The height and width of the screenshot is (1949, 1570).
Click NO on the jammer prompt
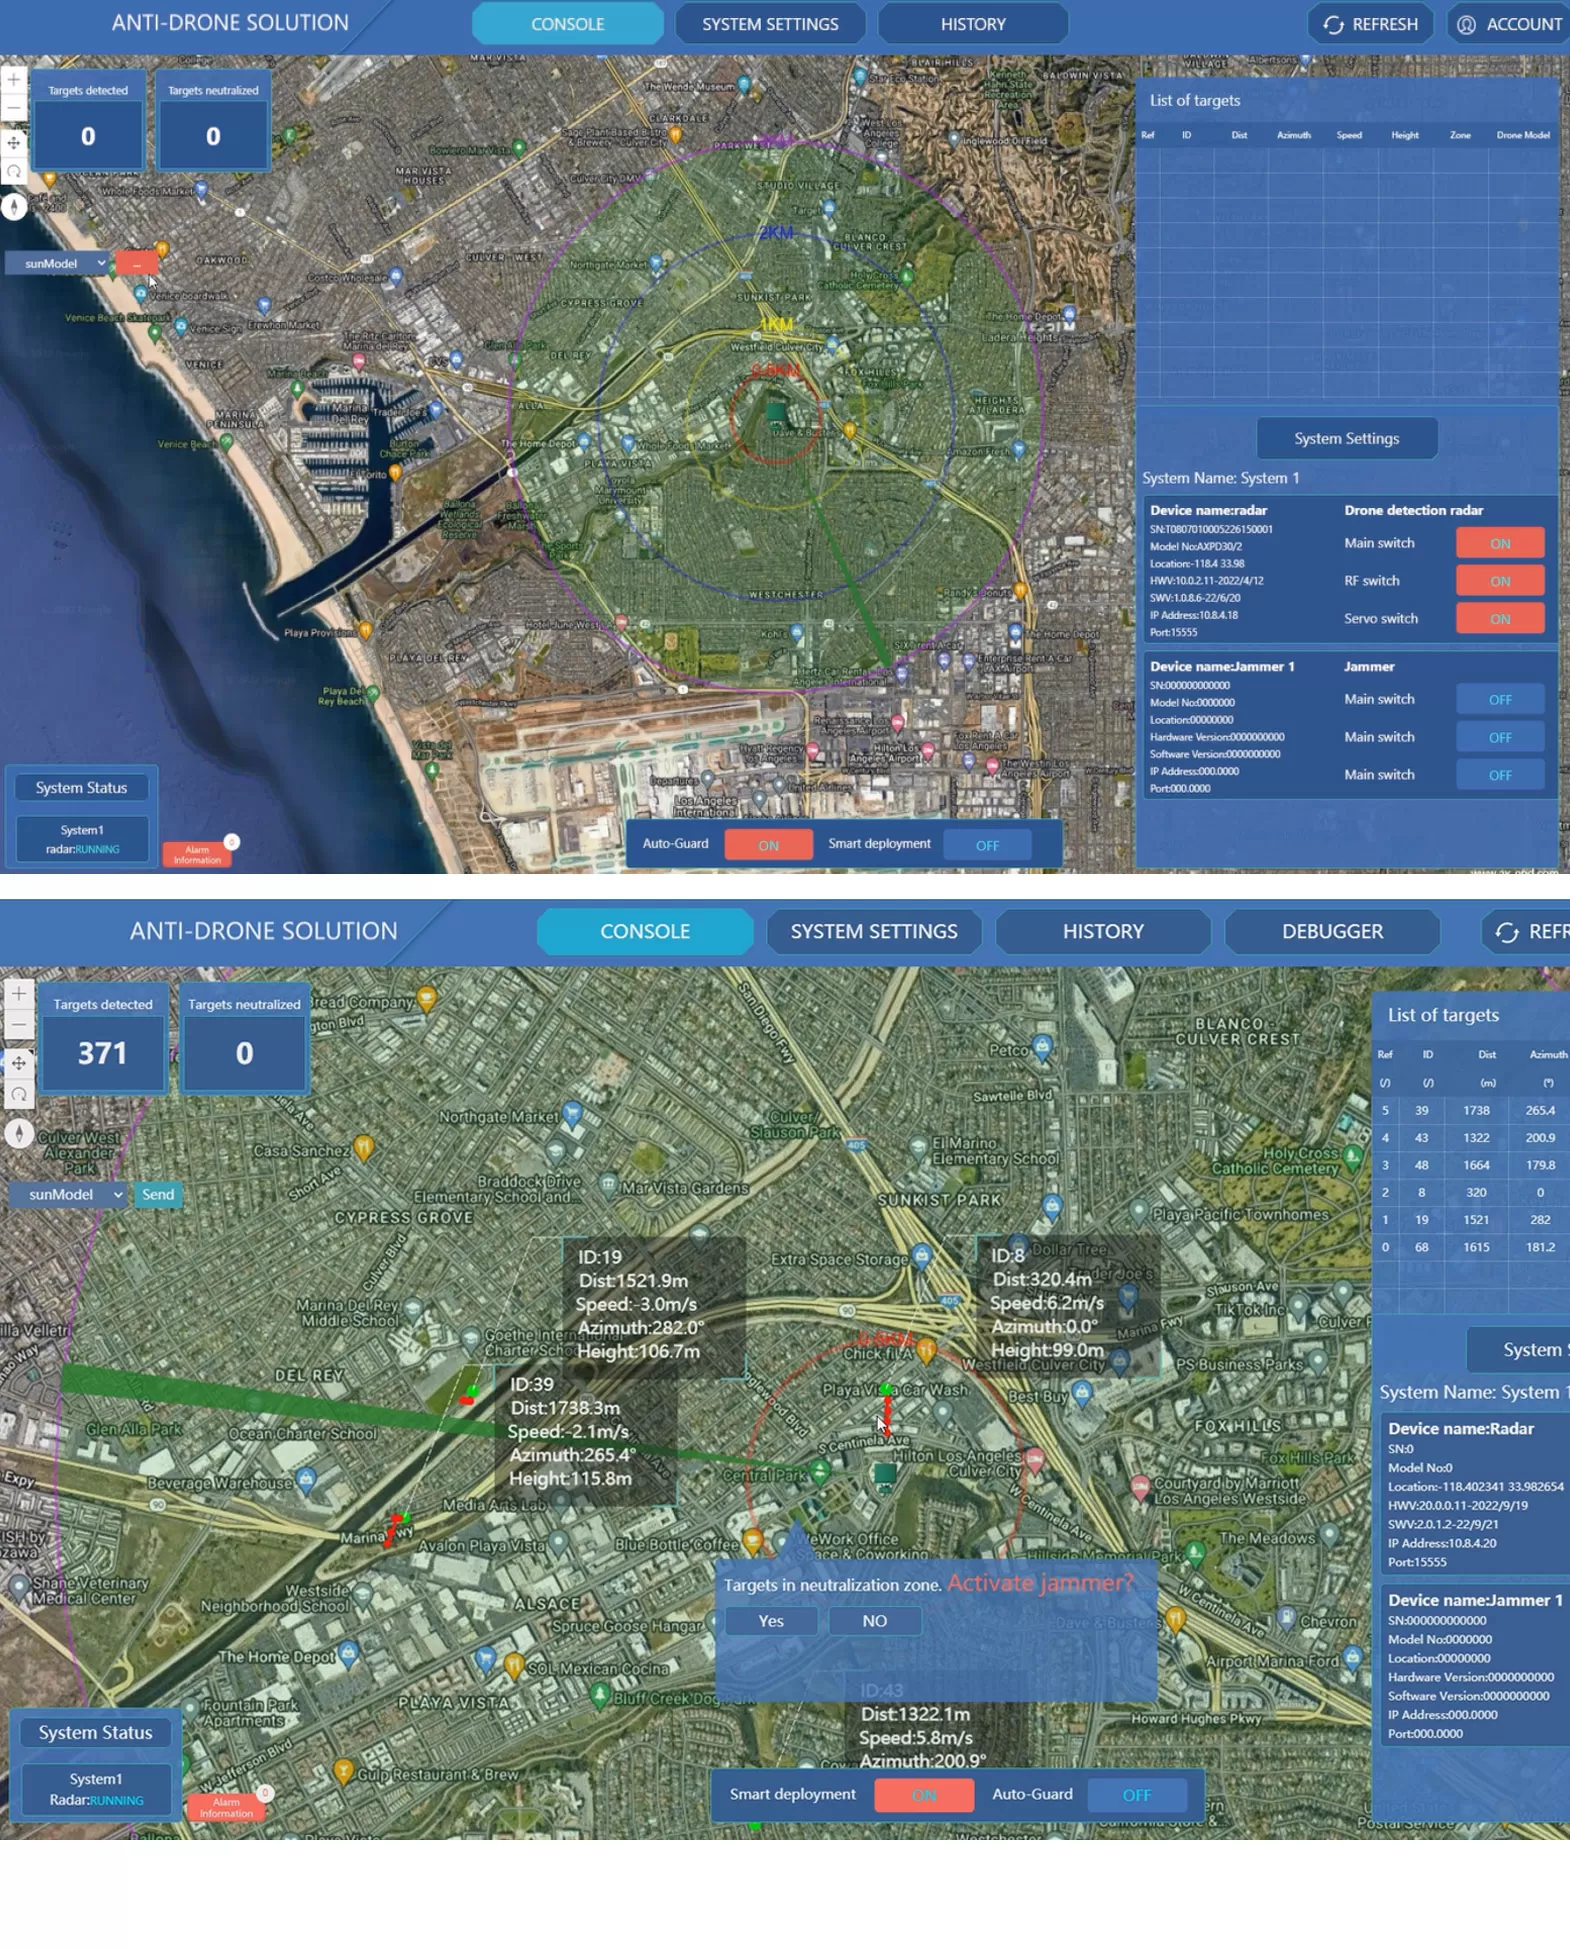(874, 1621)
